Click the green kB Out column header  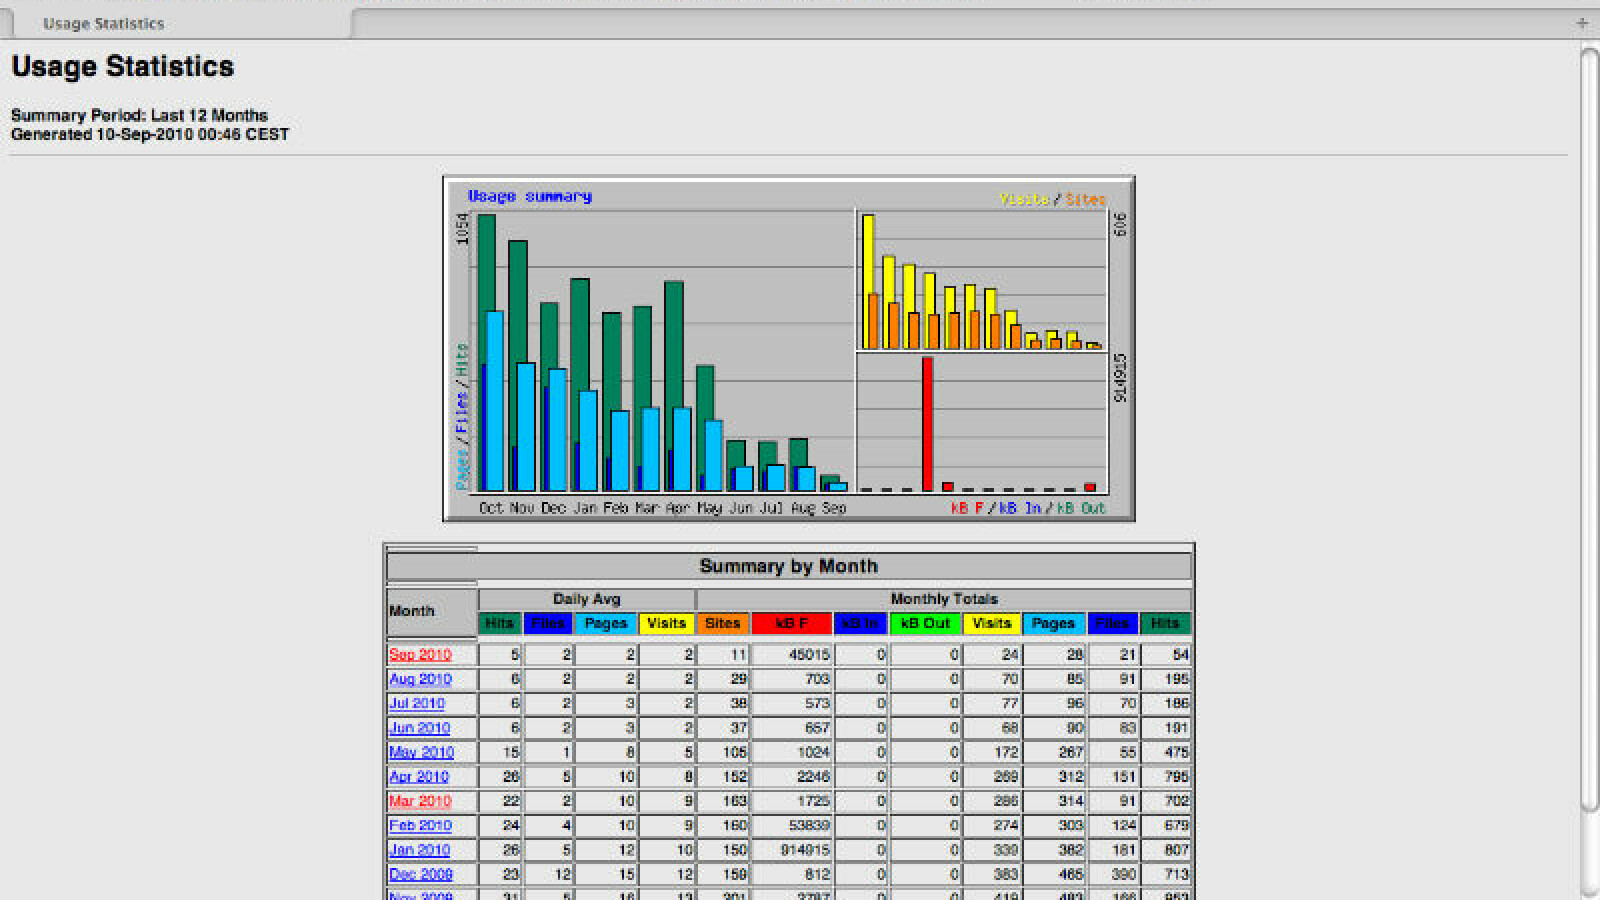[925, 623]
